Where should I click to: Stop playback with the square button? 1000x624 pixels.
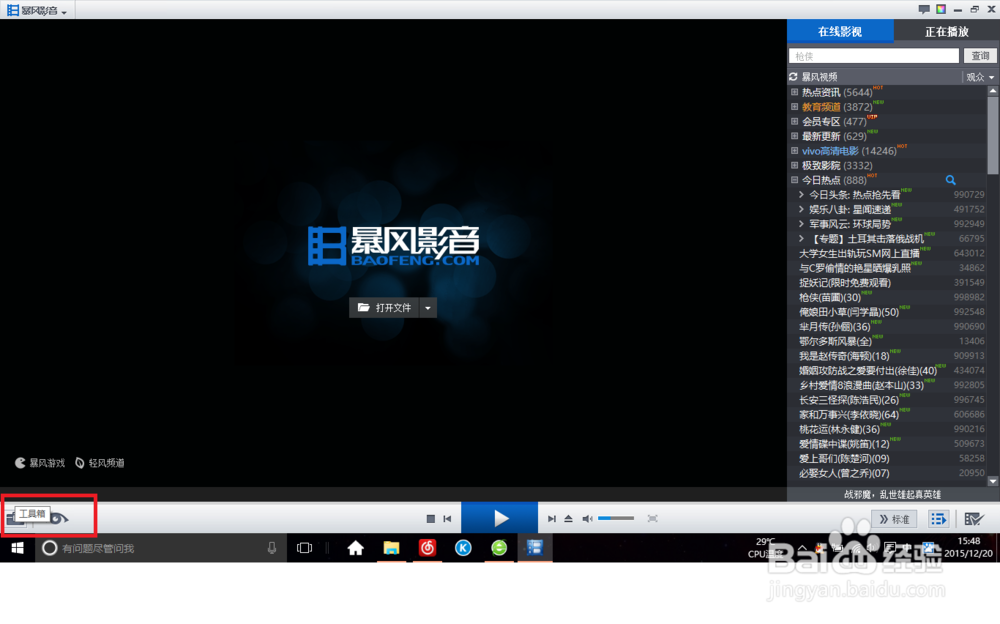(430, 519)
